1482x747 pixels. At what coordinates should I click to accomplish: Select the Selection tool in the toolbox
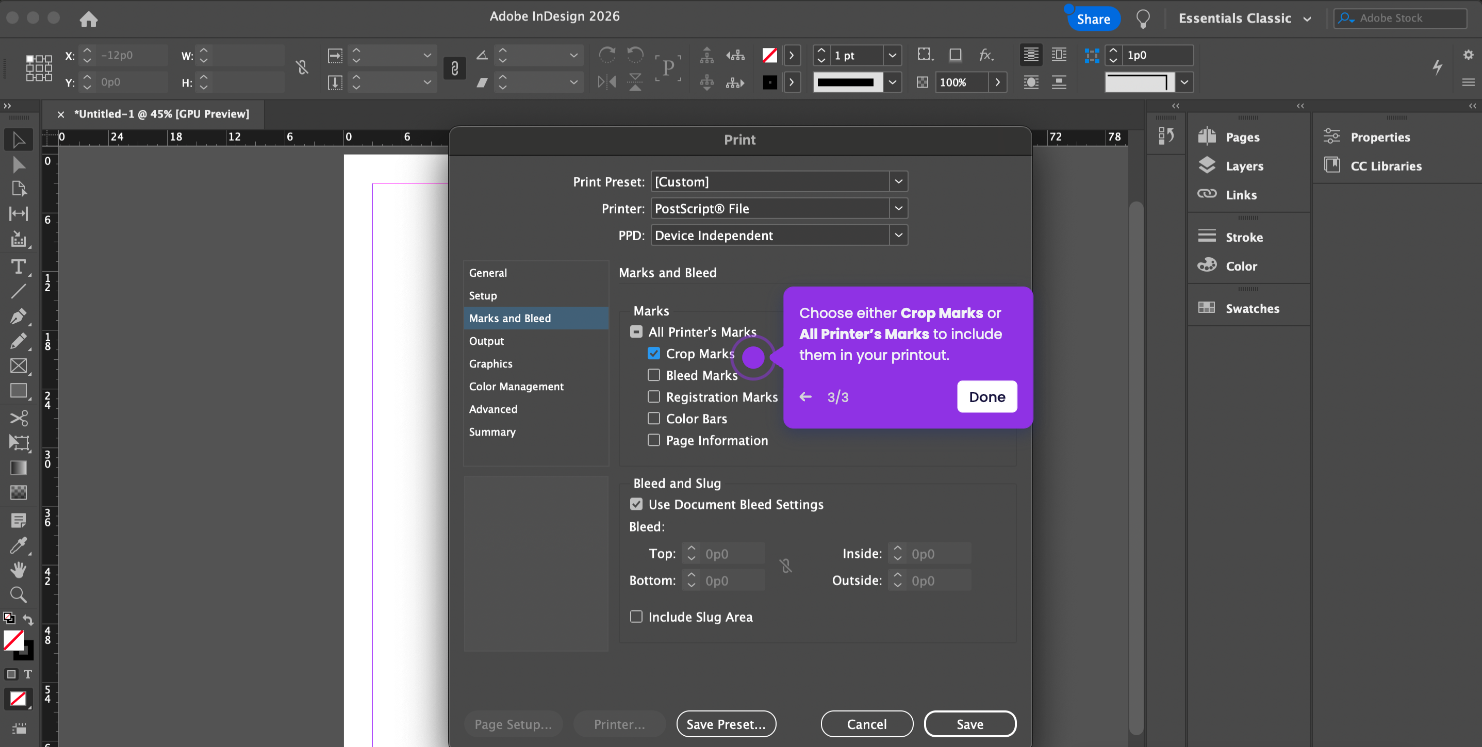18,139
